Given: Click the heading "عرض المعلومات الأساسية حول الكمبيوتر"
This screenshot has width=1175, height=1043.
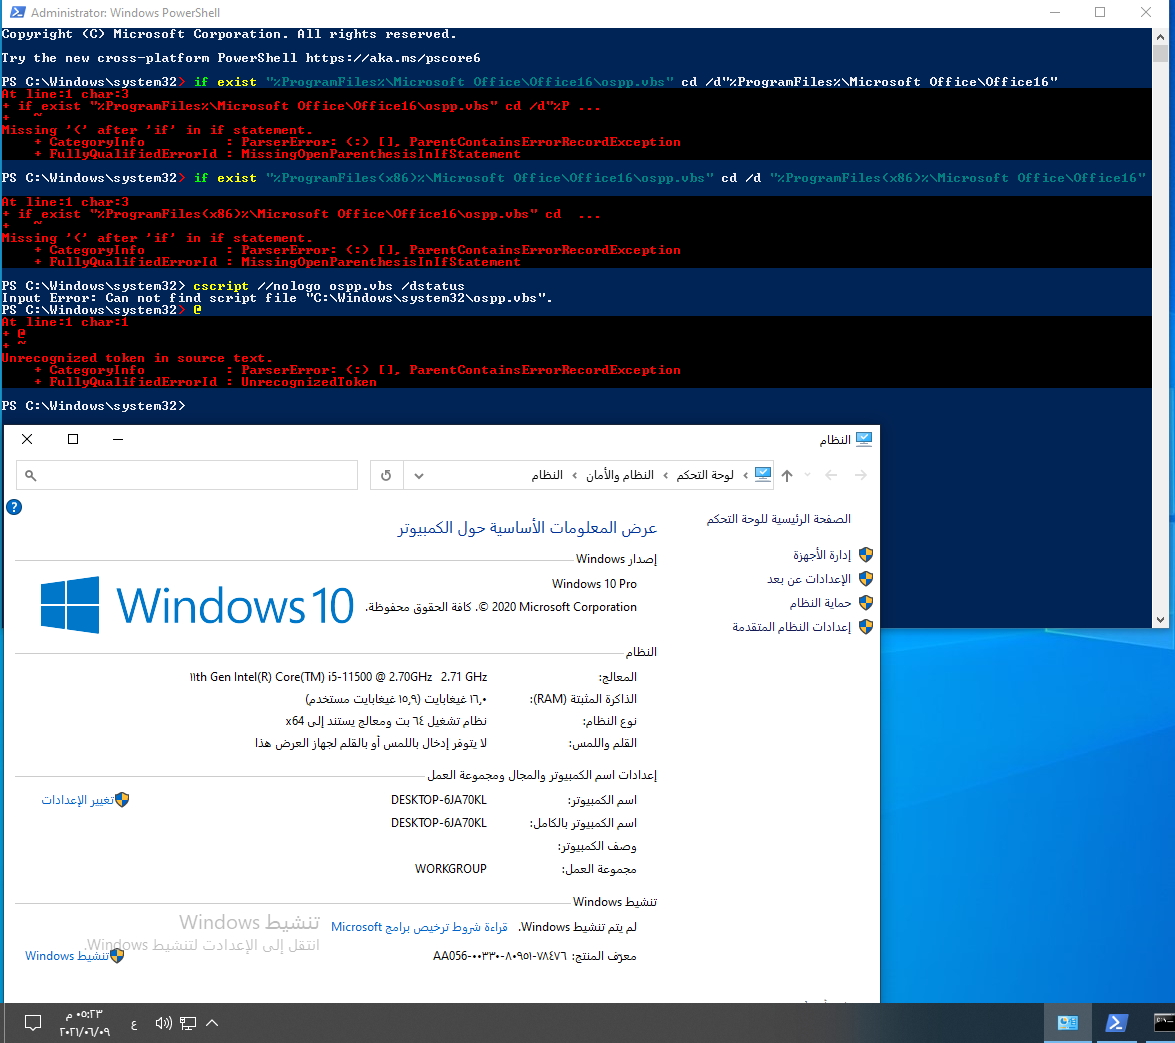Looking at the screenshot, I should [x=527, y=528].
